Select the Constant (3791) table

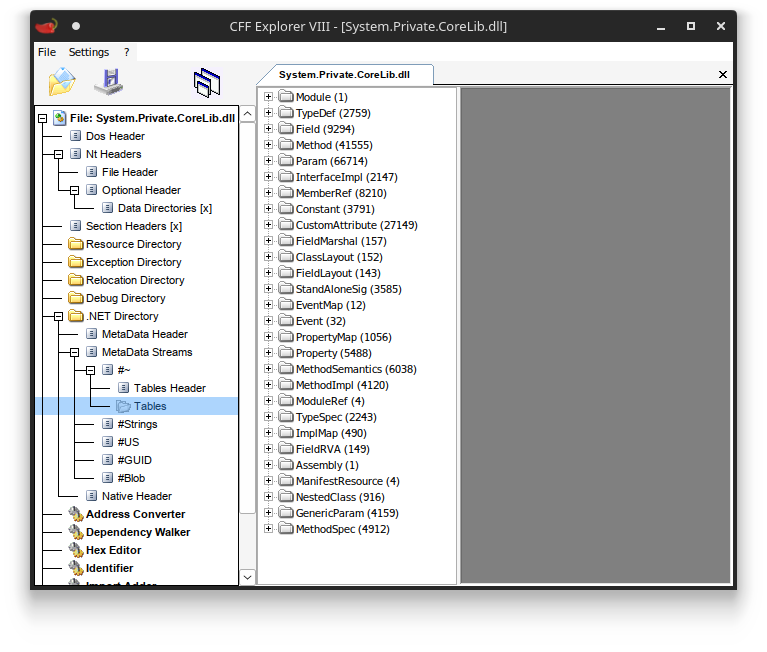(x=335, y=209)
